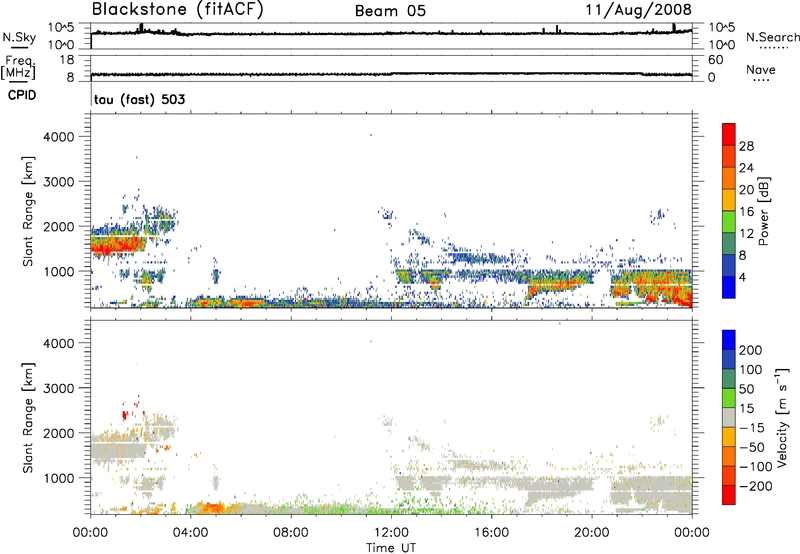Click the 'Freq. [MHz]' axis label
Image resolution: width=800 pixels, height=554 pixels.
18,67
